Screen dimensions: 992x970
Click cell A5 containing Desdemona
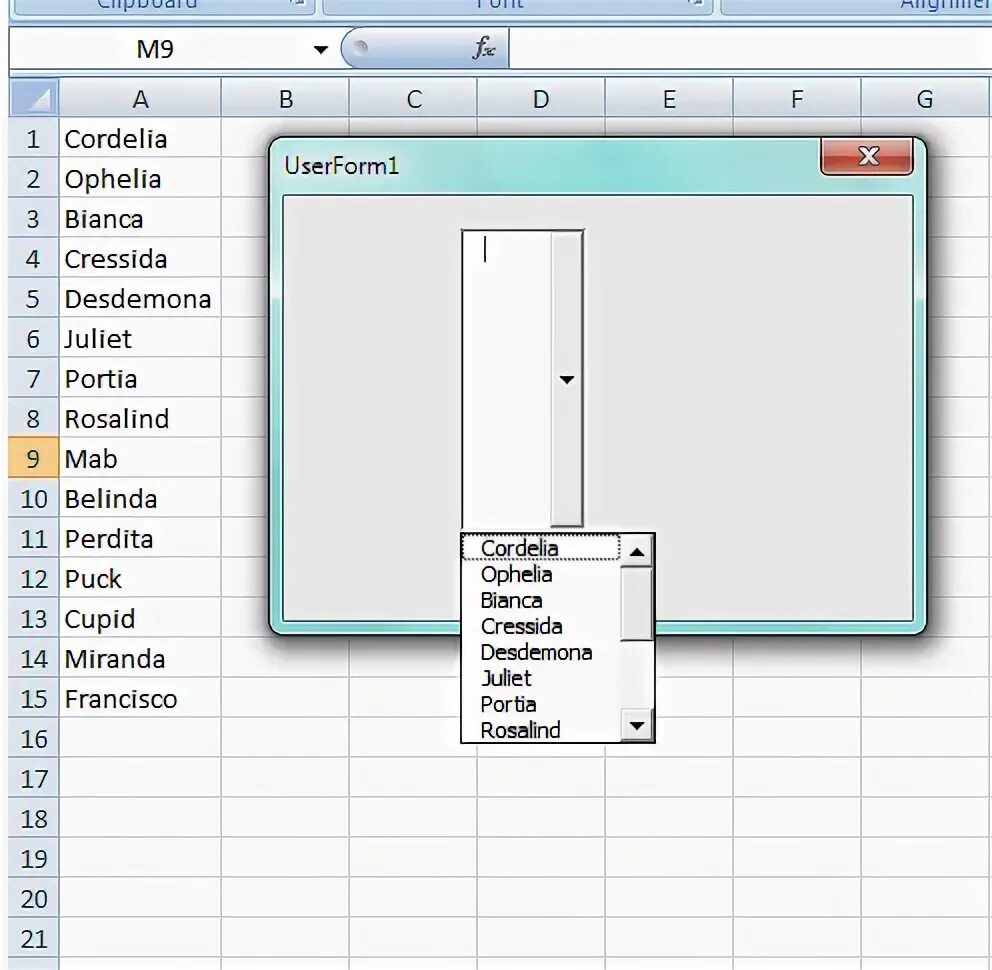(140, 298)
